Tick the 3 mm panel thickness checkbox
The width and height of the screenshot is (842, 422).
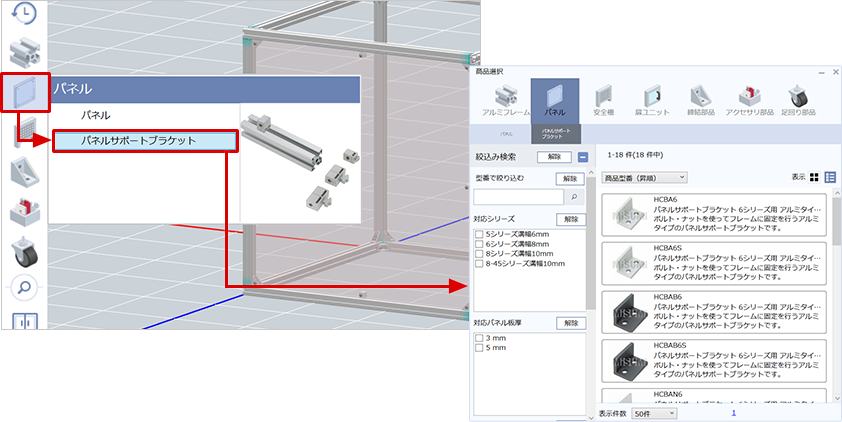coord(479,338)
